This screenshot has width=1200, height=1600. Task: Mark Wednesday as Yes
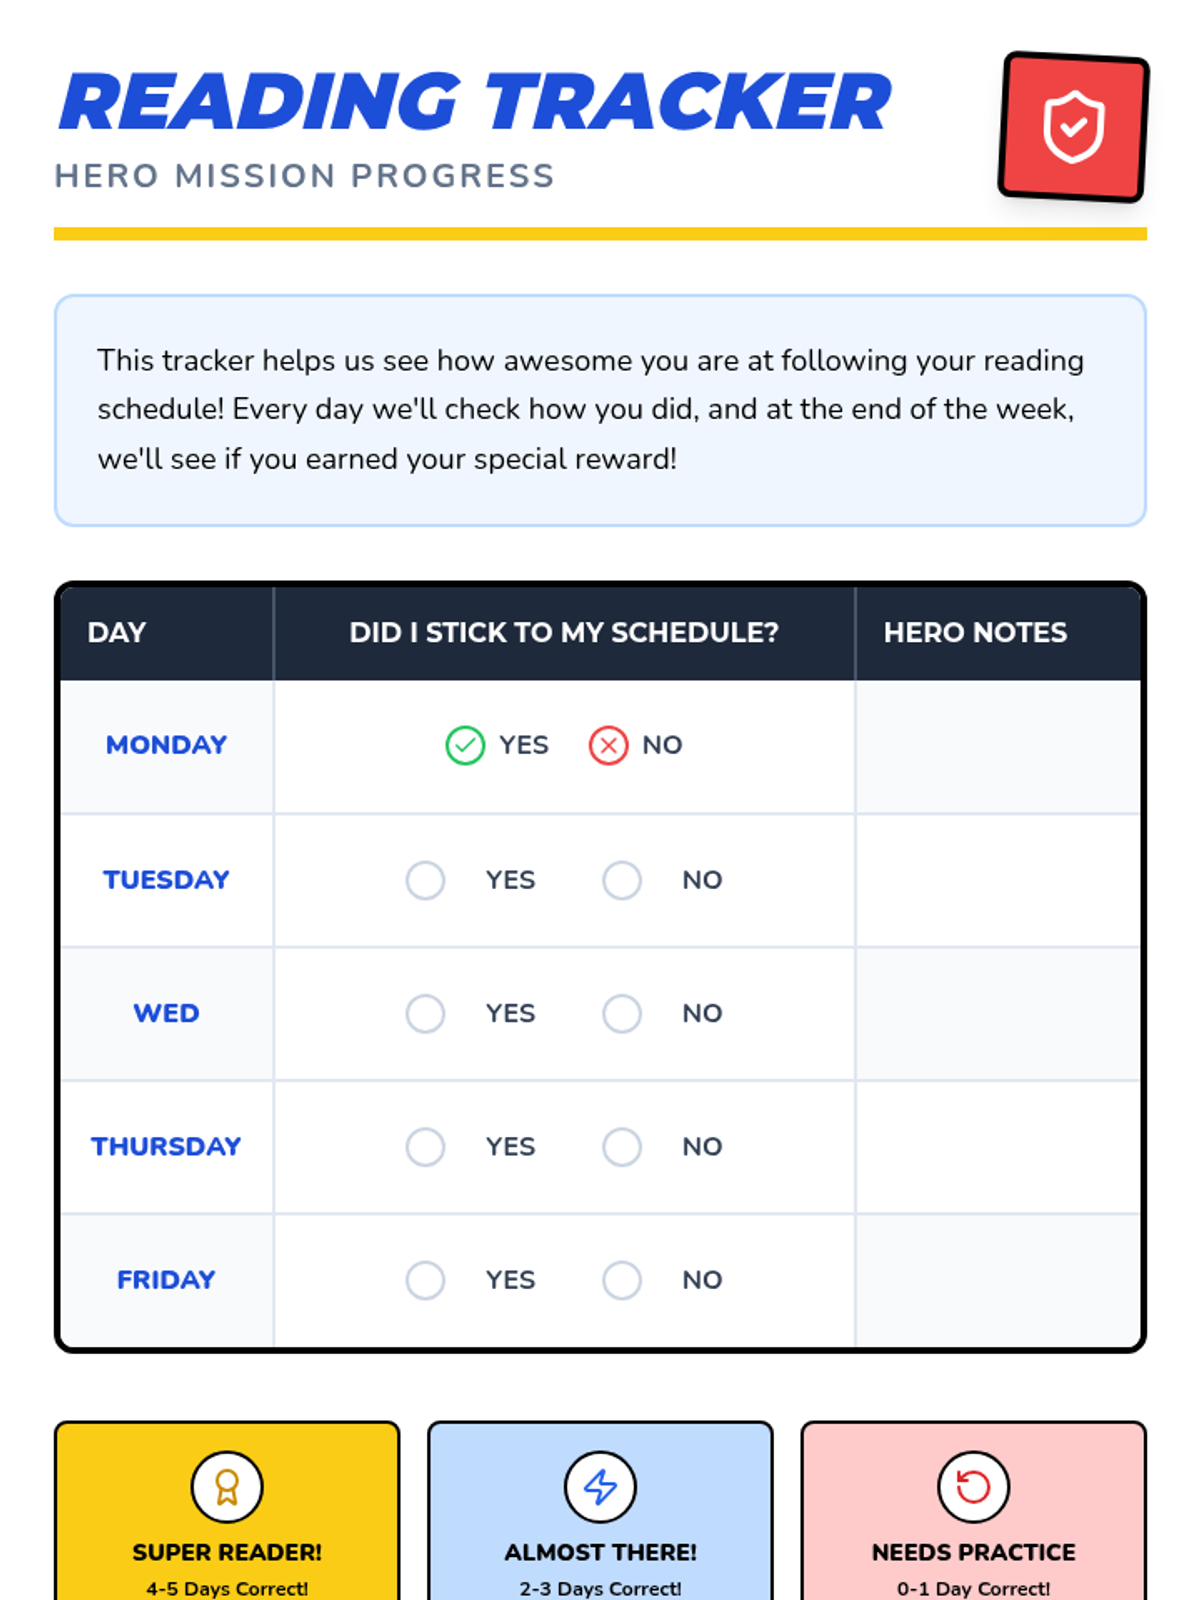click(426, 1013)
